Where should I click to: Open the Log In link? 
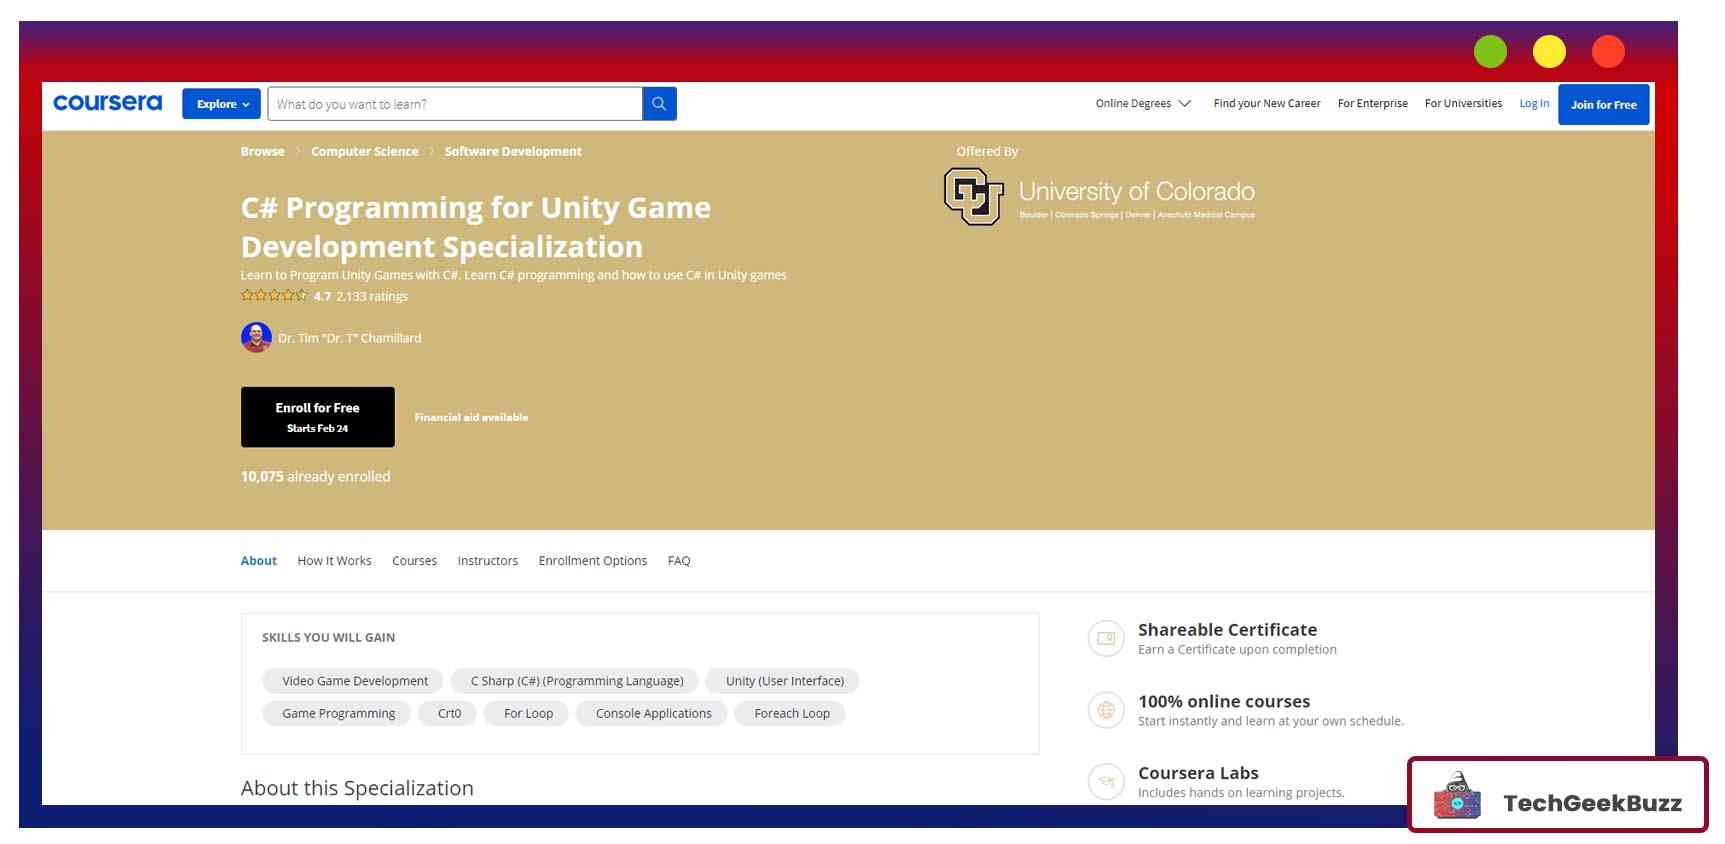[x=1533, y=104]
